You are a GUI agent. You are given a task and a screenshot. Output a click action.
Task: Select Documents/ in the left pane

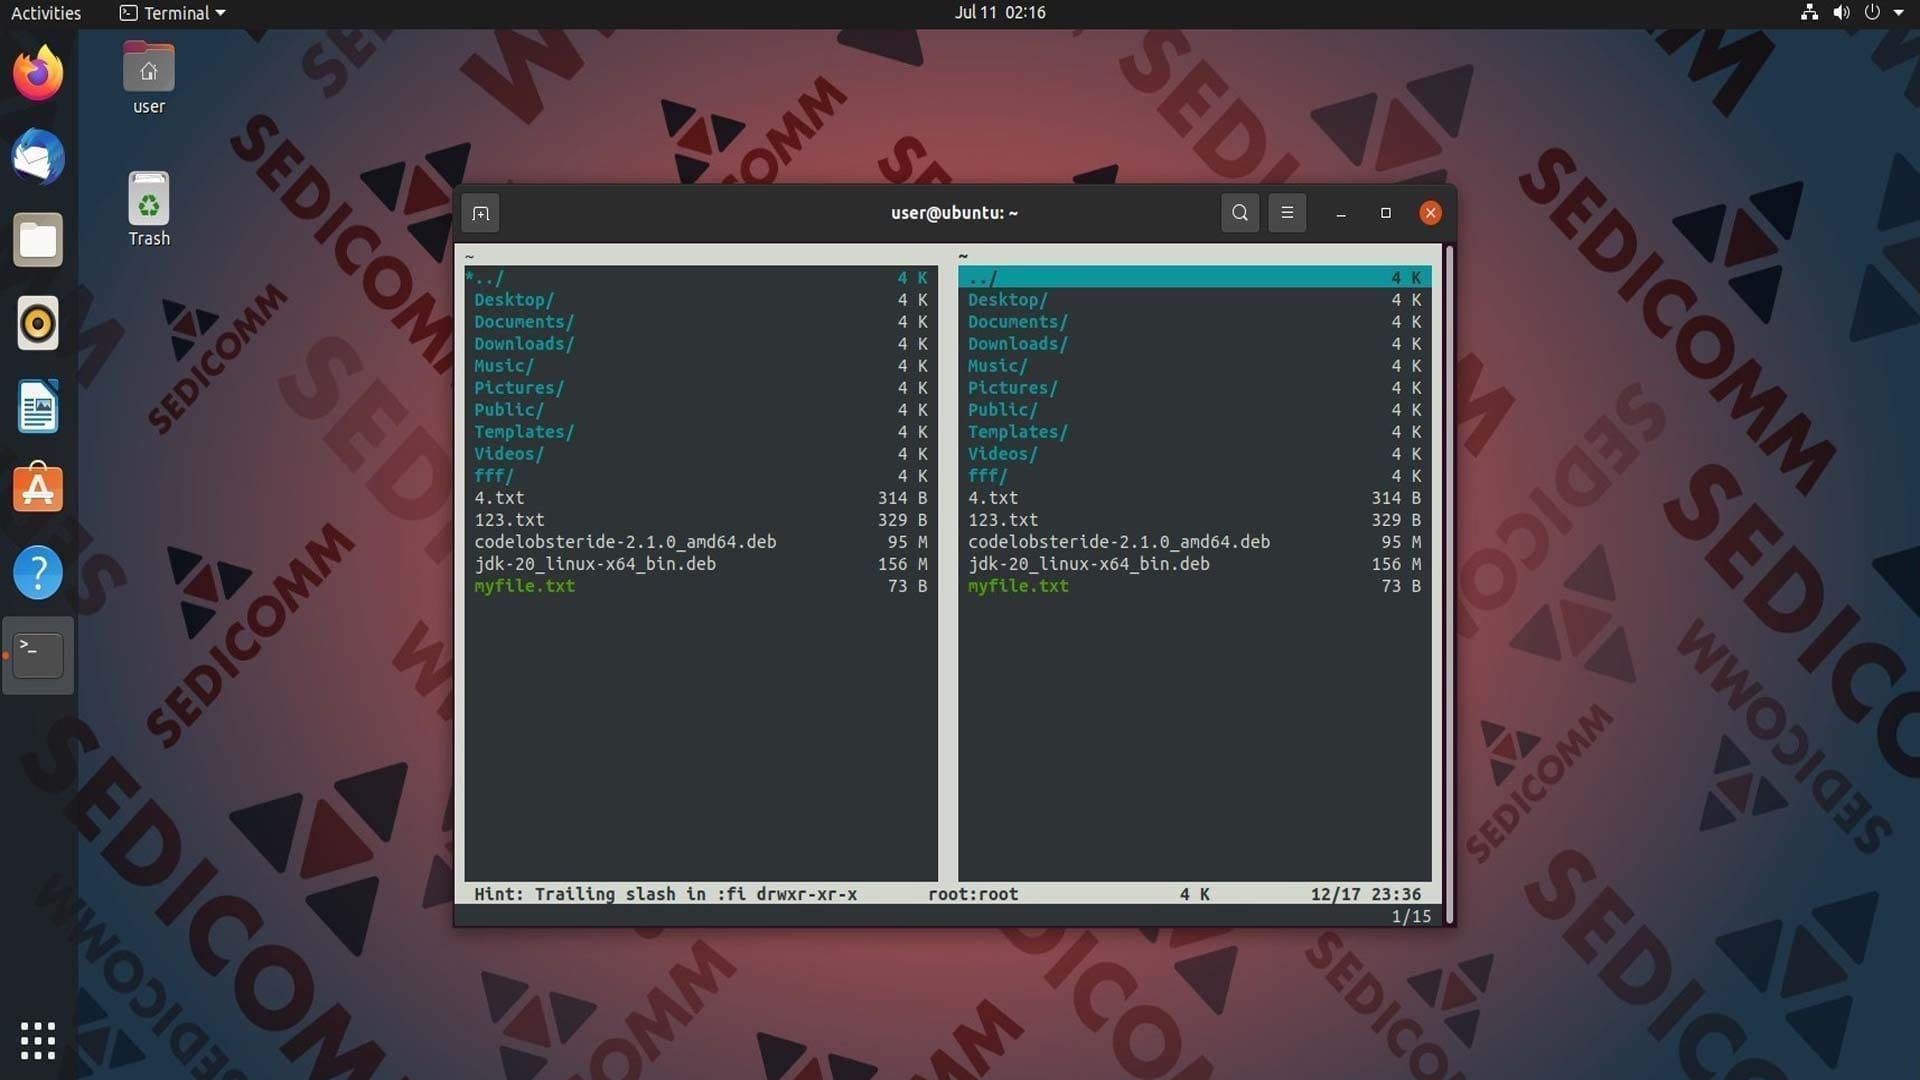coord(701,322)
